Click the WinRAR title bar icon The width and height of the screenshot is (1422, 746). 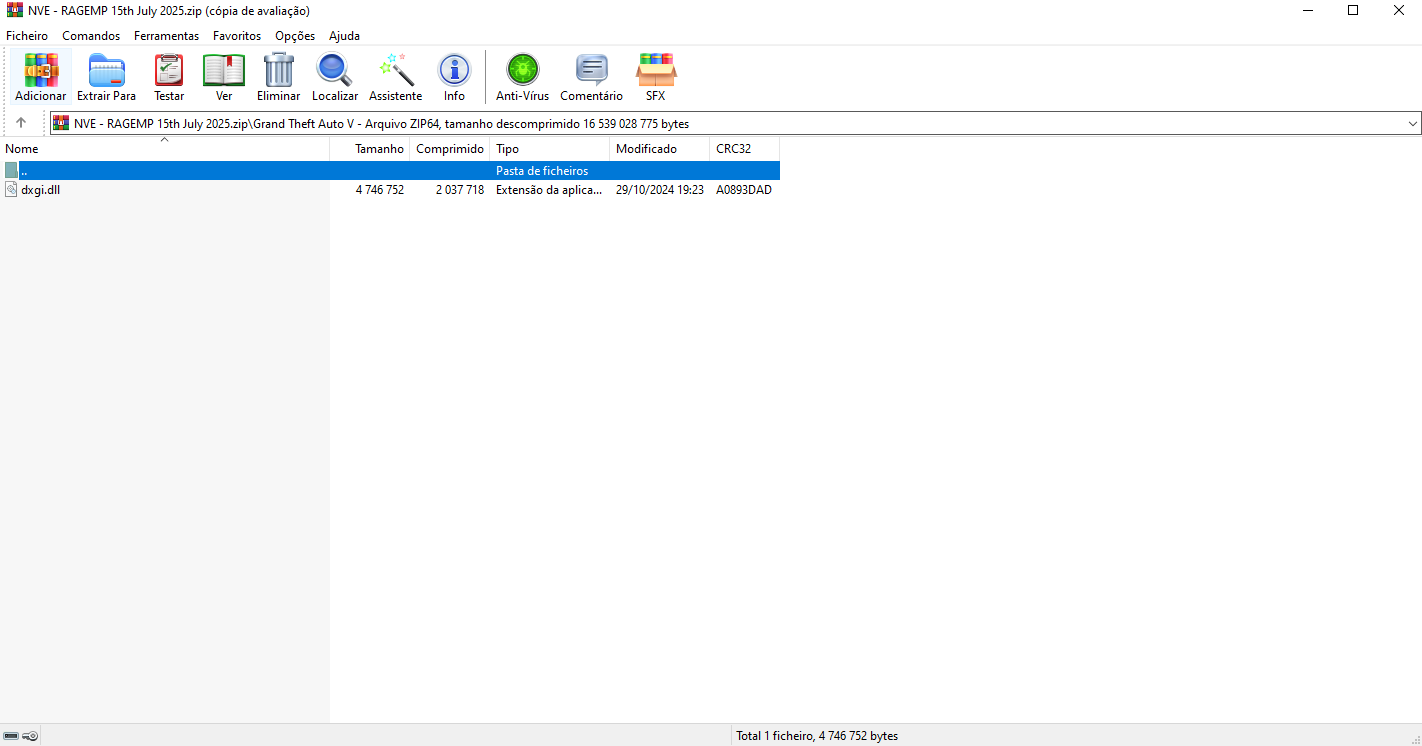coord(15,10)
